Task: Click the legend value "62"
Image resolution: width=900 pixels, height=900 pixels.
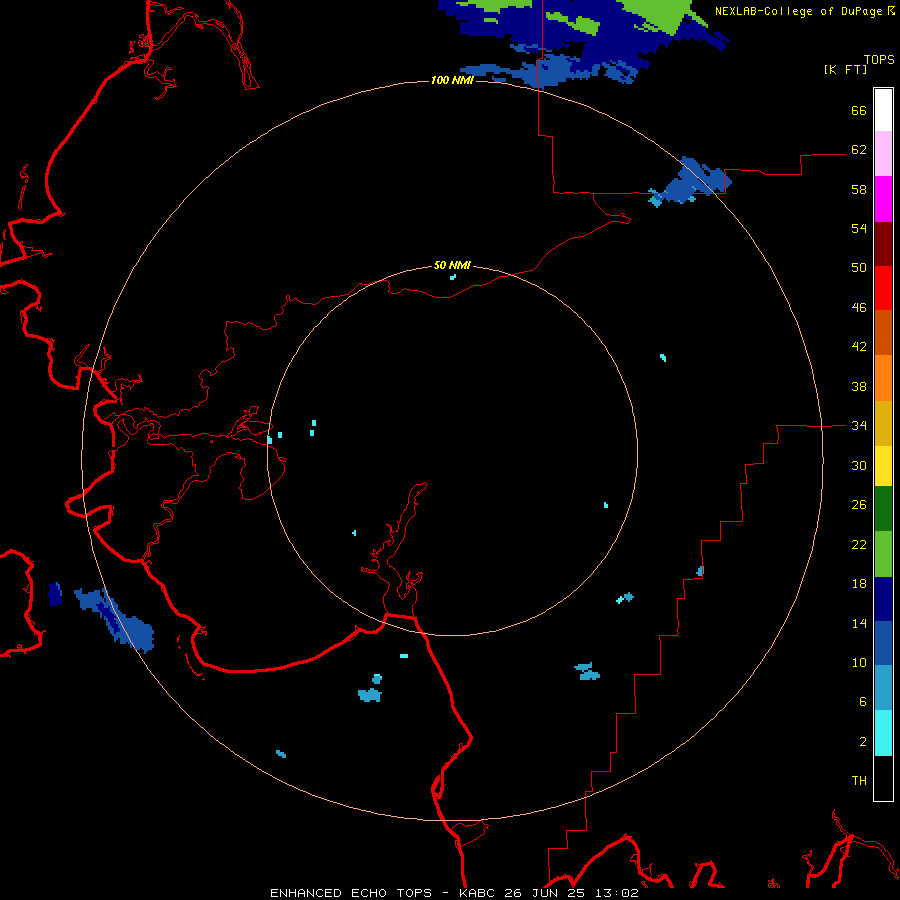Action: pos(859,149)
